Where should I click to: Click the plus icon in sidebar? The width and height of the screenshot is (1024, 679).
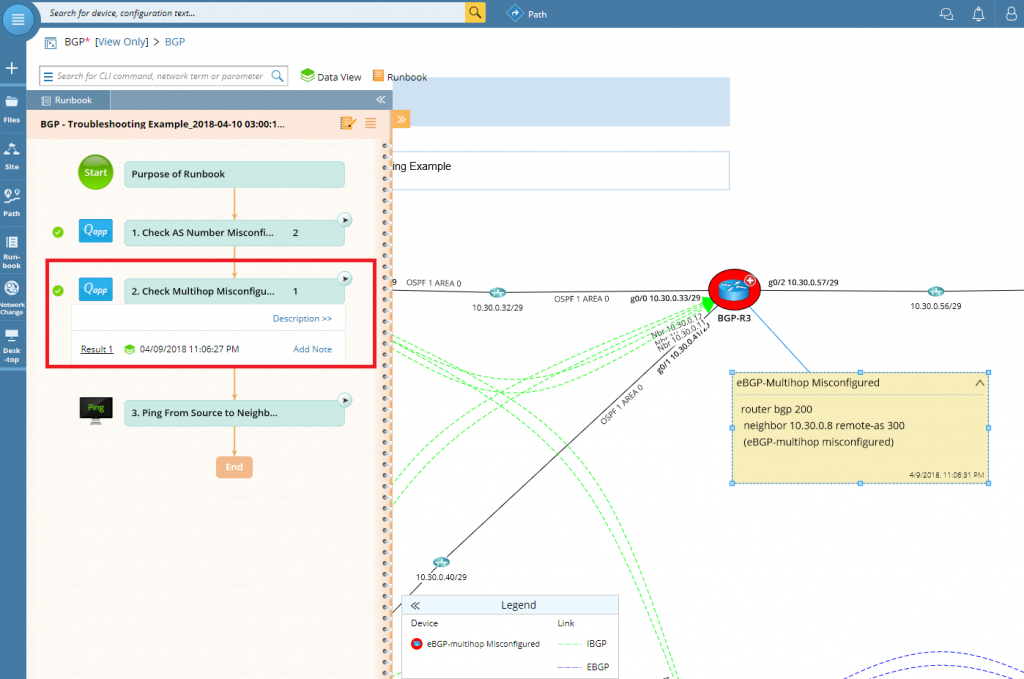tap(12, 68)
